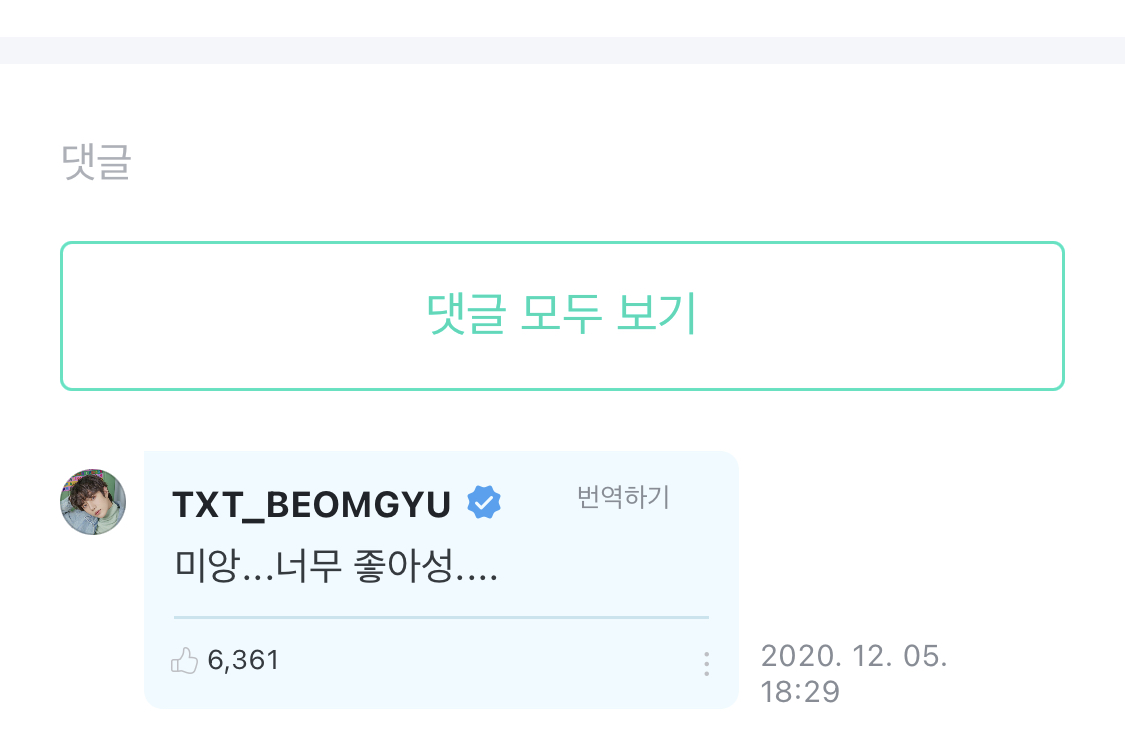Tap the 댓글 모두 보기 button
Image resolution: width=1125 pixels, height=729 pixels.
tap(562, 316)
